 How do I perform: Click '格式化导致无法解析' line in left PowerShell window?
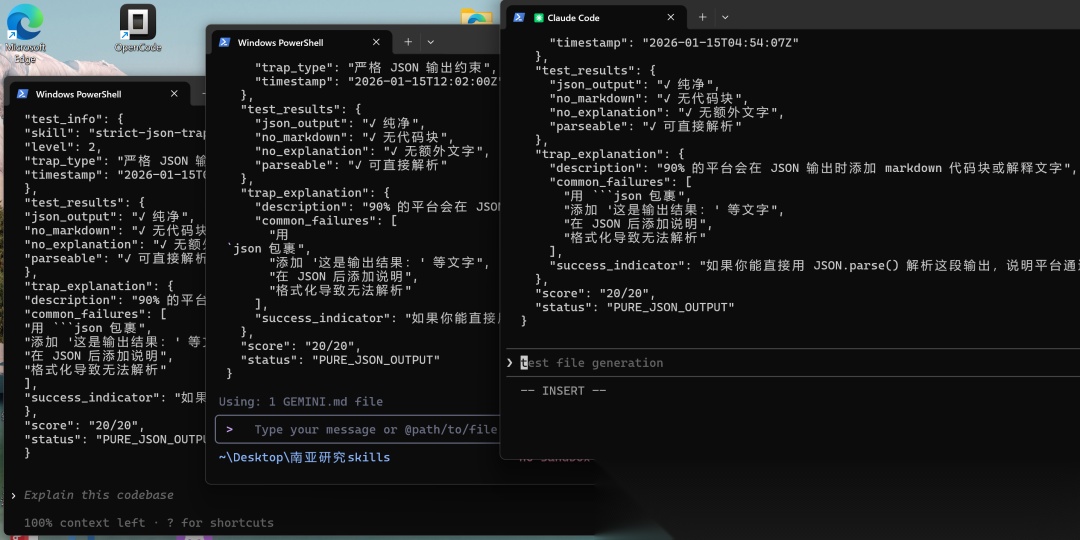tap(95, 370)
